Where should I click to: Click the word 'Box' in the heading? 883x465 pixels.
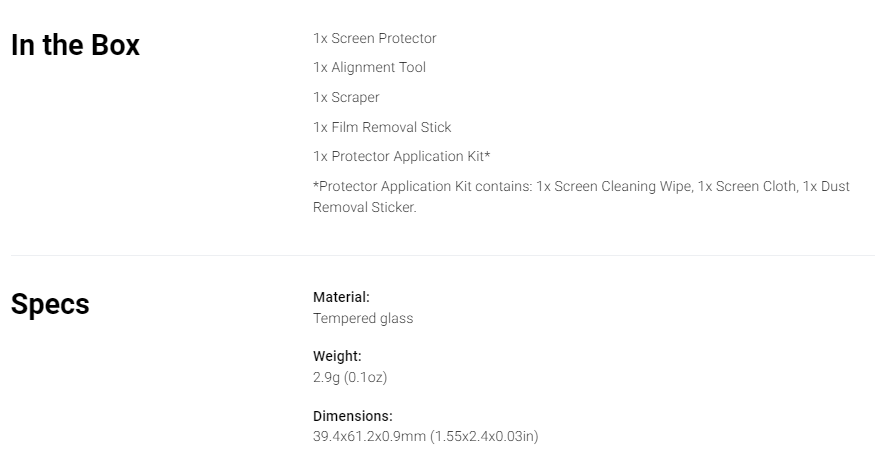[x=115, y=45]
